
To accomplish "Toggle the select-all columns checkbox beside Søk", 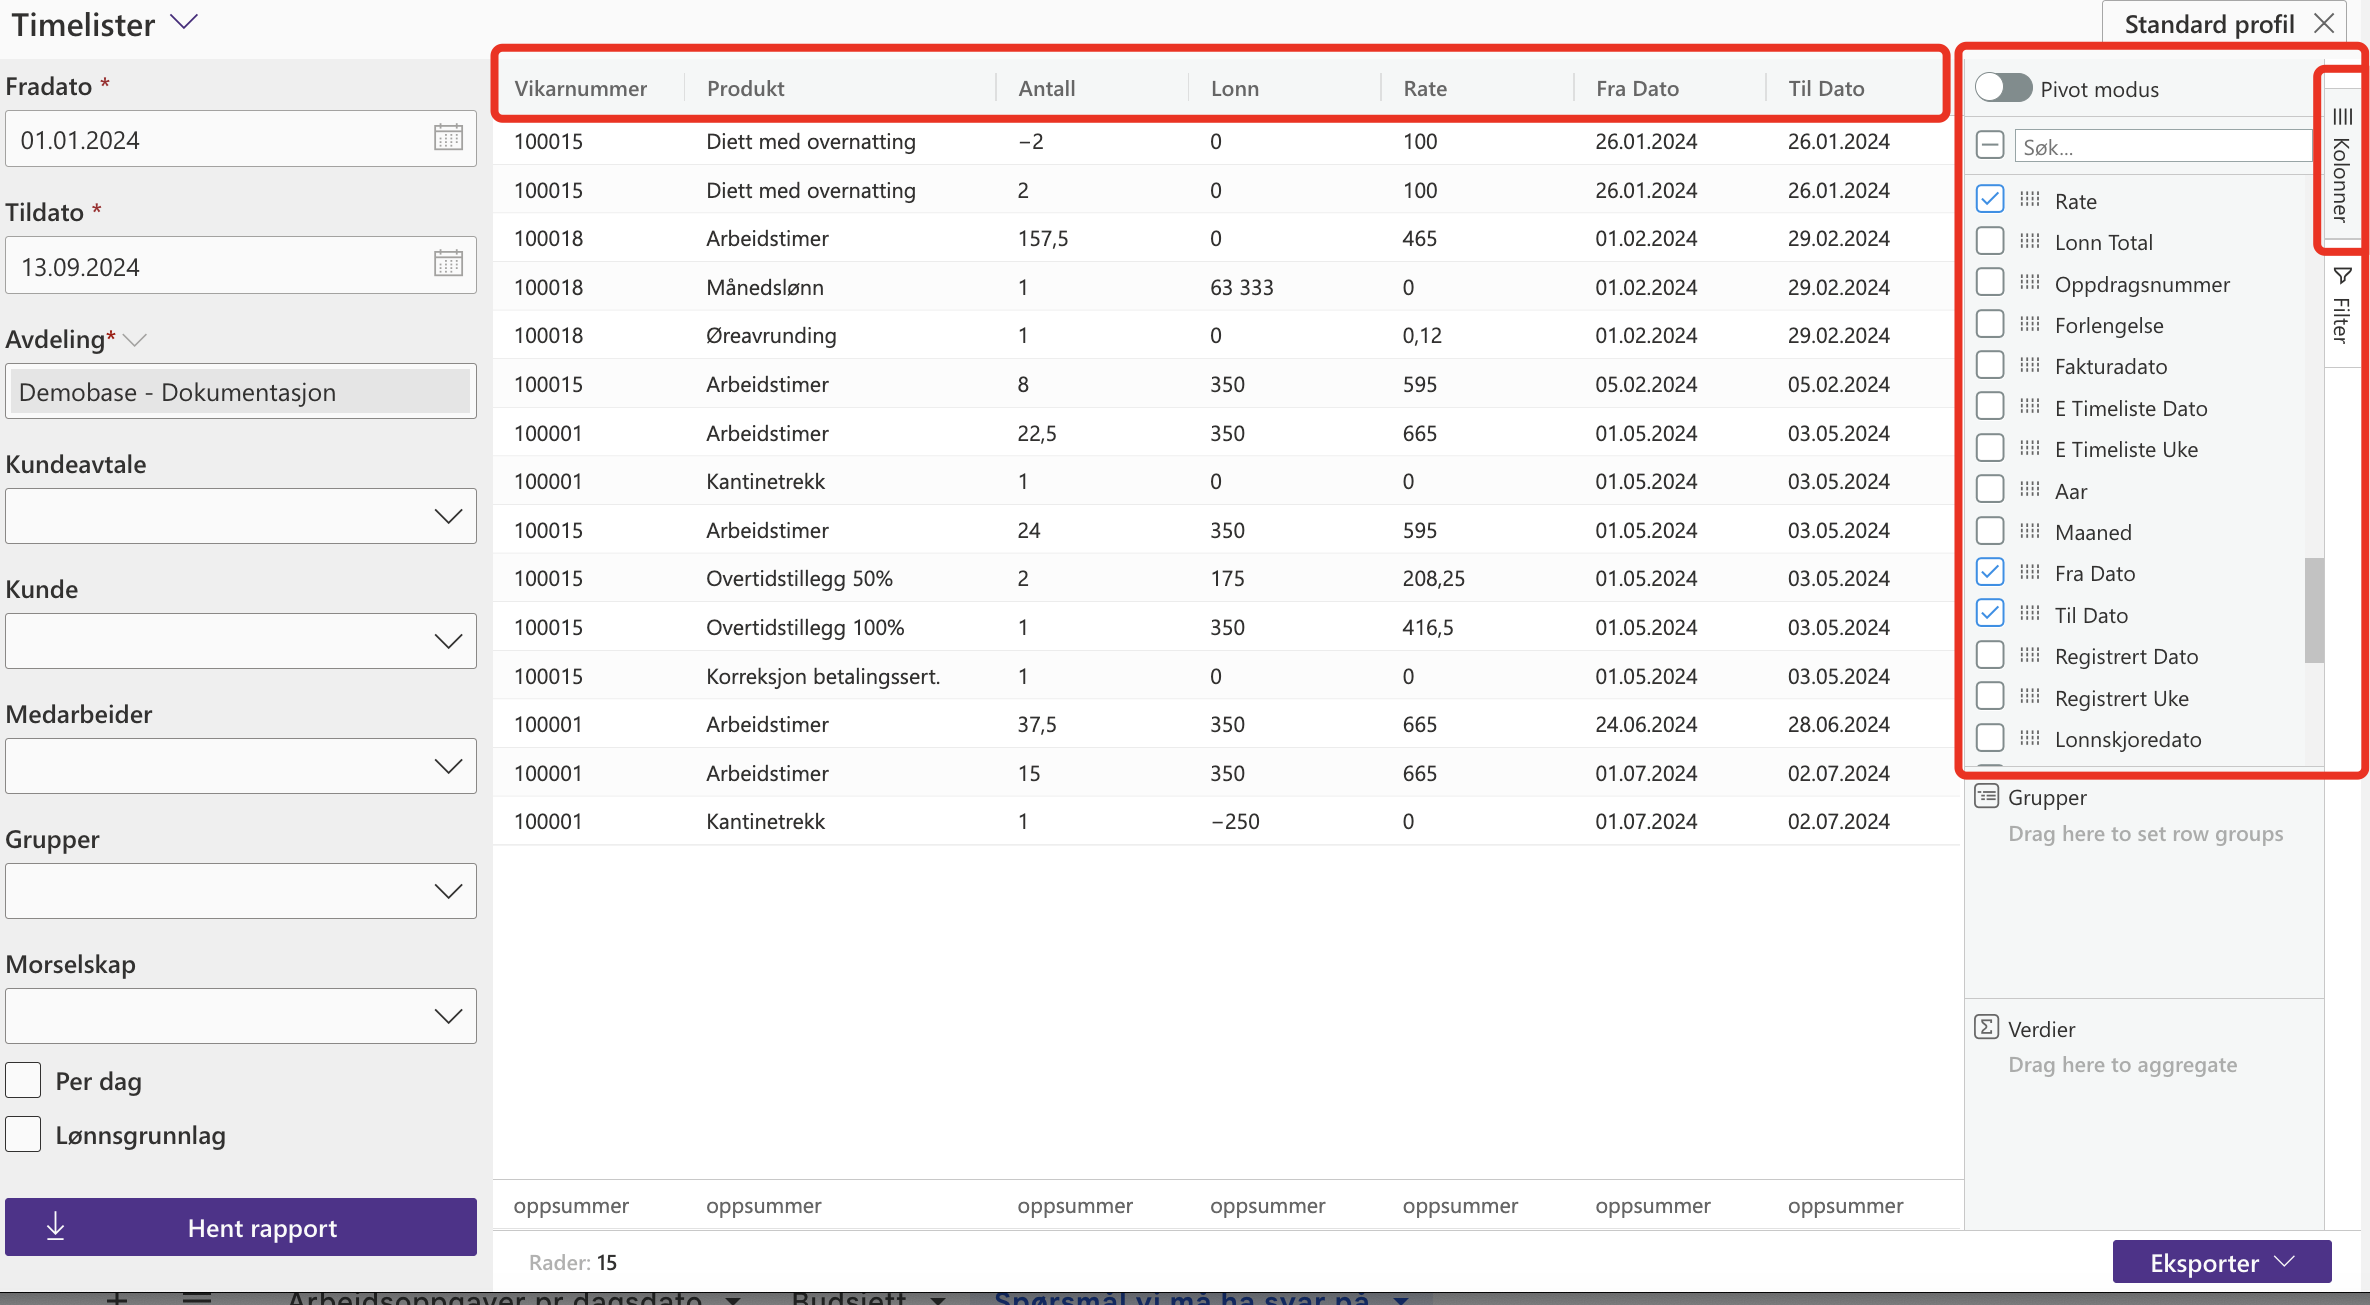I will (1990, 146).
